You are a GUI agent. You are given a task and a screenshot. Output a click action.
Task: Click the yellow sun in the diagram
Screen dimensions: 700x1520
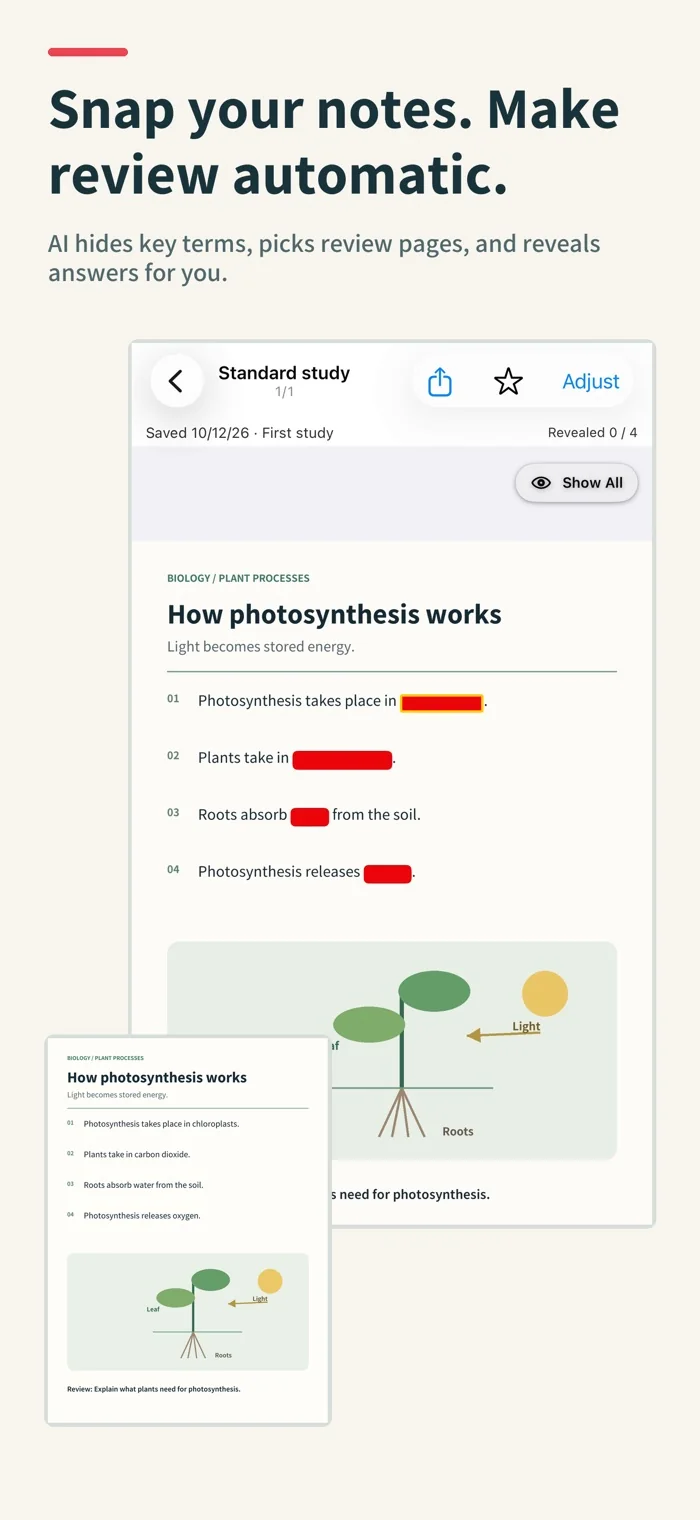(545, 993)
